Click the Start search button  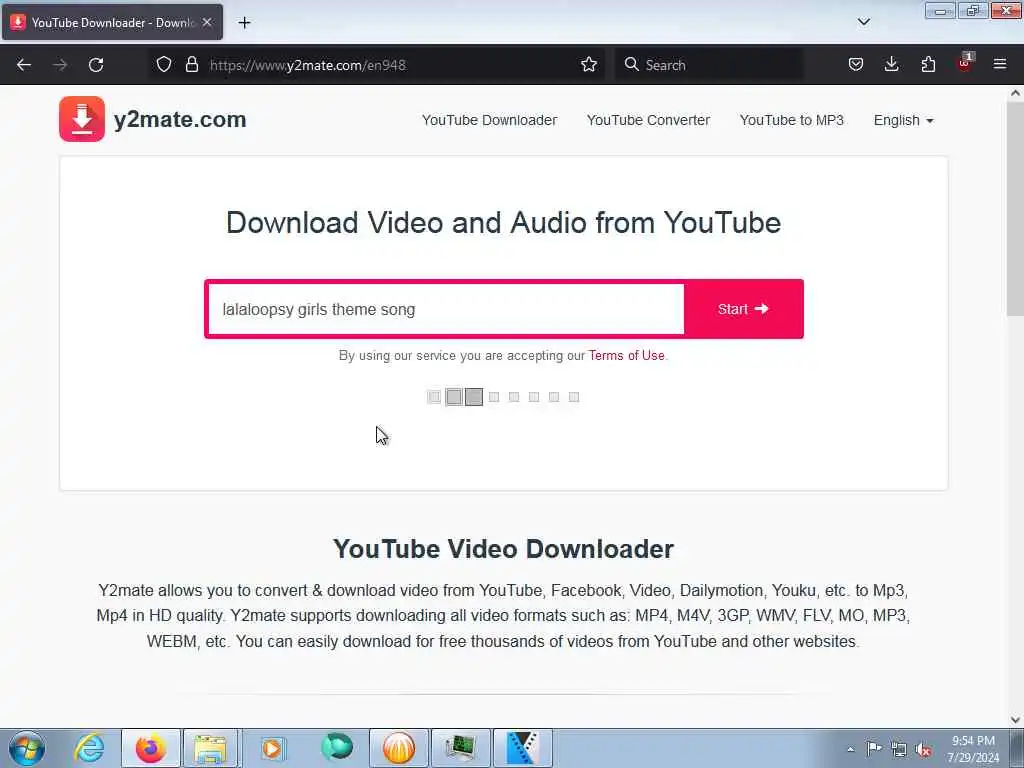click(743, 309)
